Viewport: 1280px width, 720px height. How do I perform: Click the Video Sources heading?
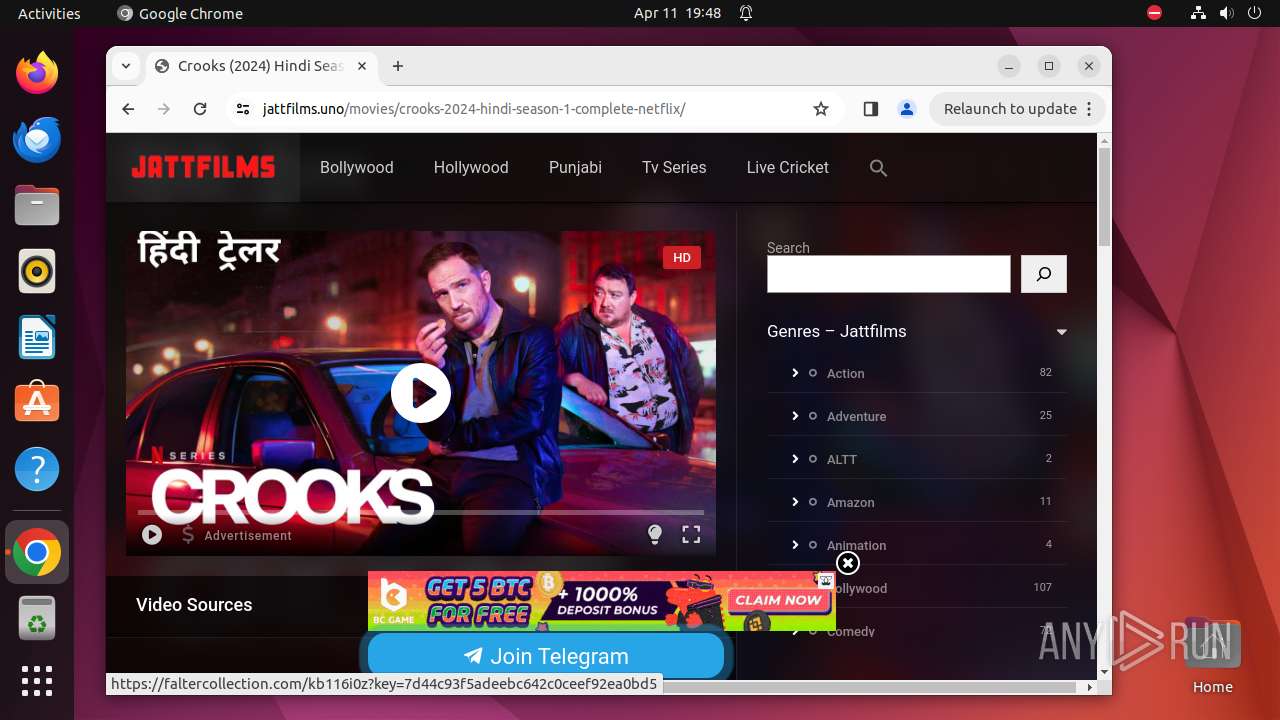tap(194, 605)
